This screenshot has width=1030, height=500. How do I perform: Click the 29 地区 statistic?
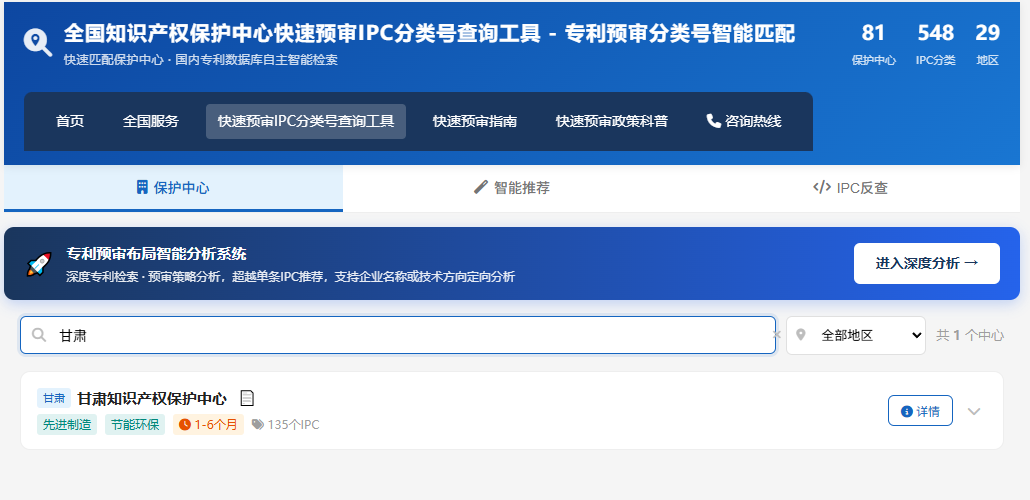tap(987, 45)
